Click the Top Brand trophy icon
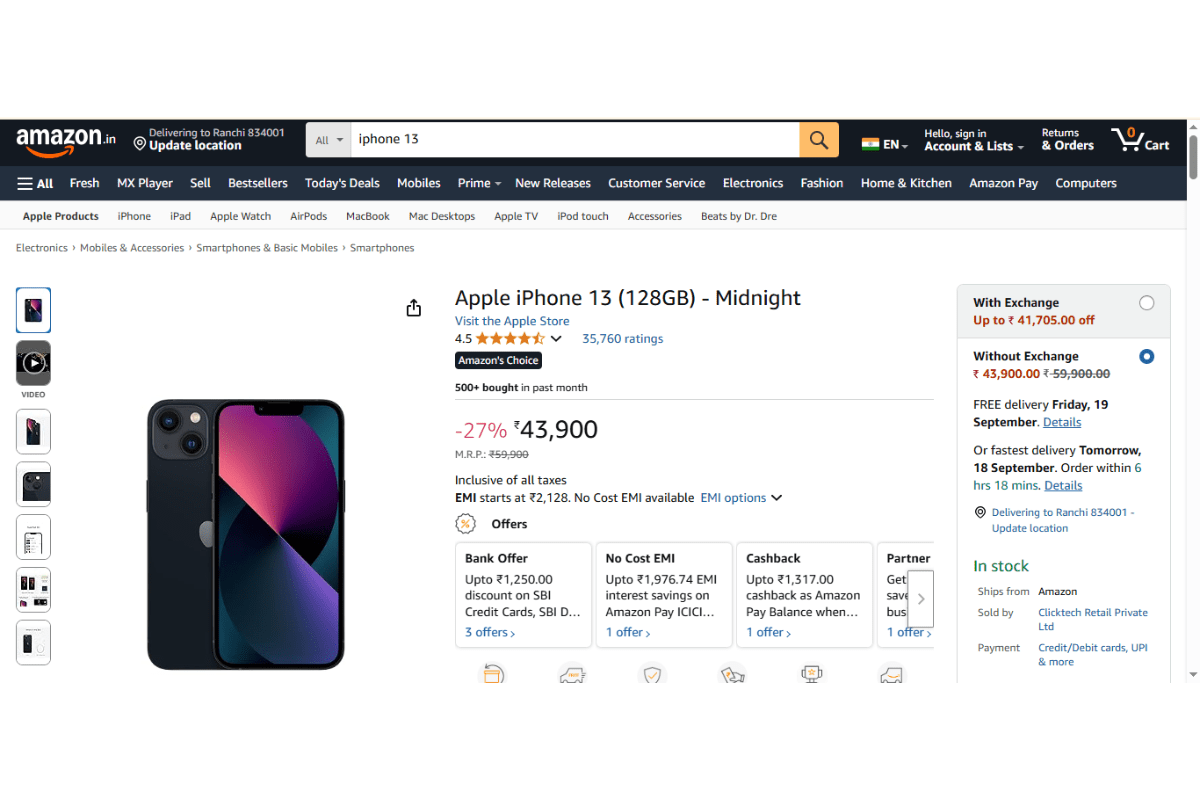This screenshot has width=1200, height=800. click(812, 675)
